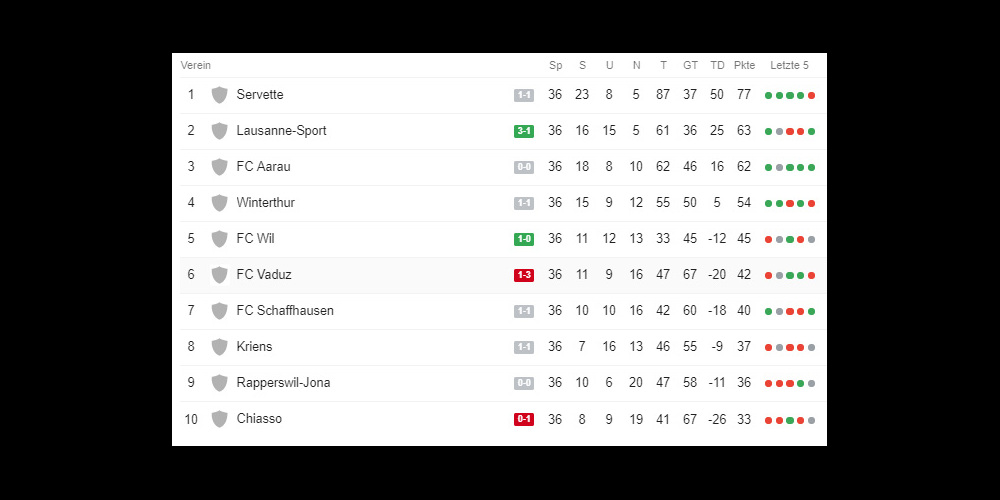
Task: Click the Kriens club shield icon
Action: 219,347
